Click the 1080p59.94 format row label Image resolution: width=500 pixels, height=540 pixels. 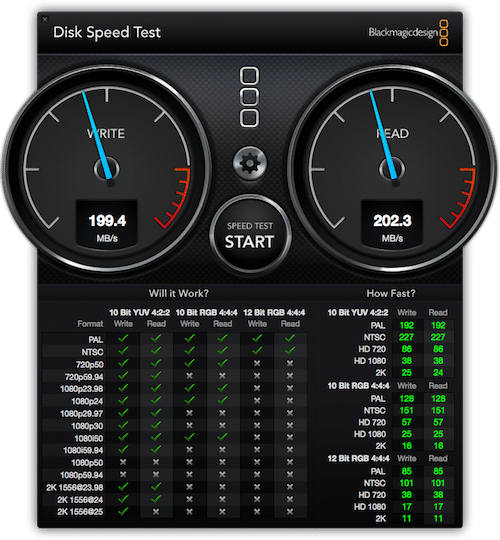coord(82,475)
